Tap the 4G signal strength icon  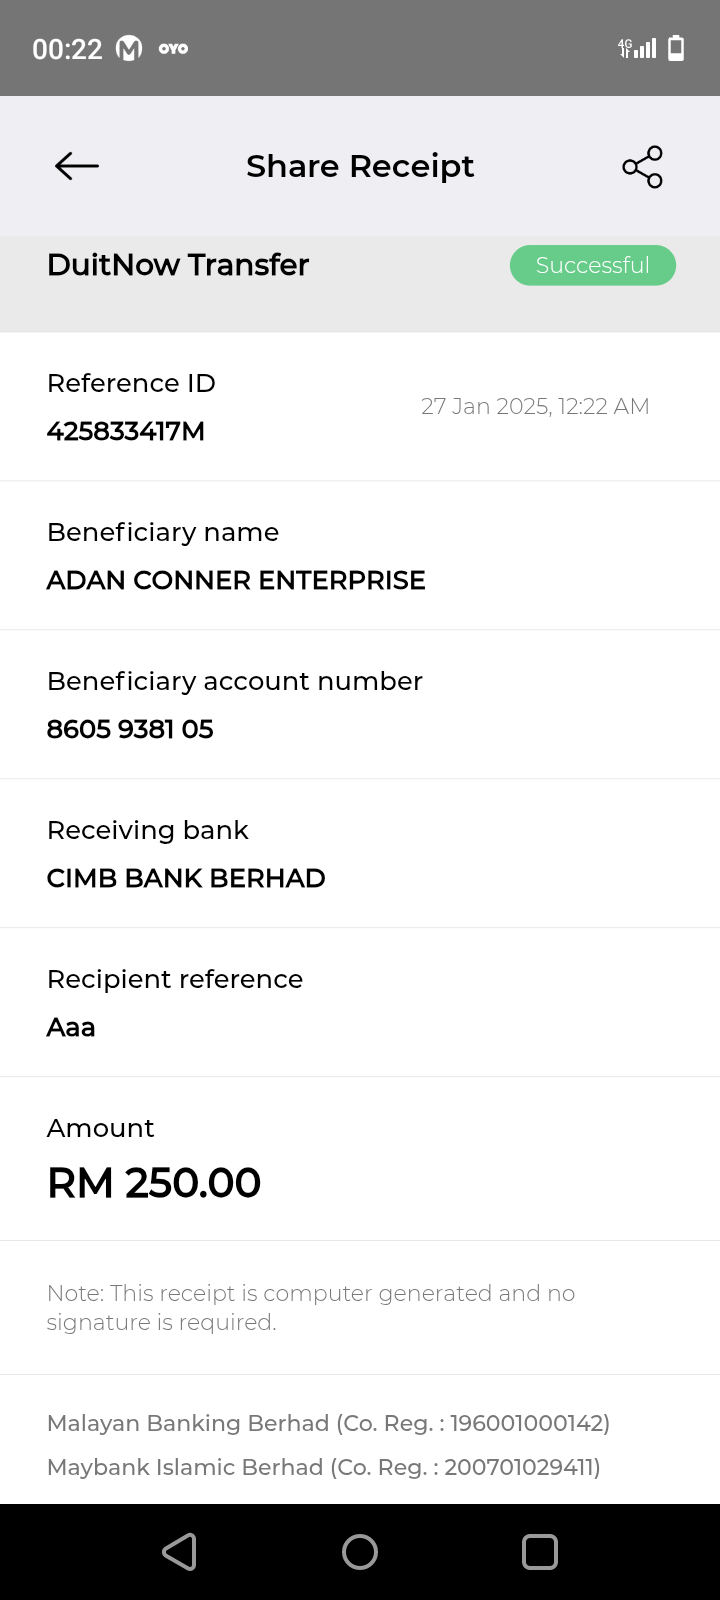click(637, 48)
